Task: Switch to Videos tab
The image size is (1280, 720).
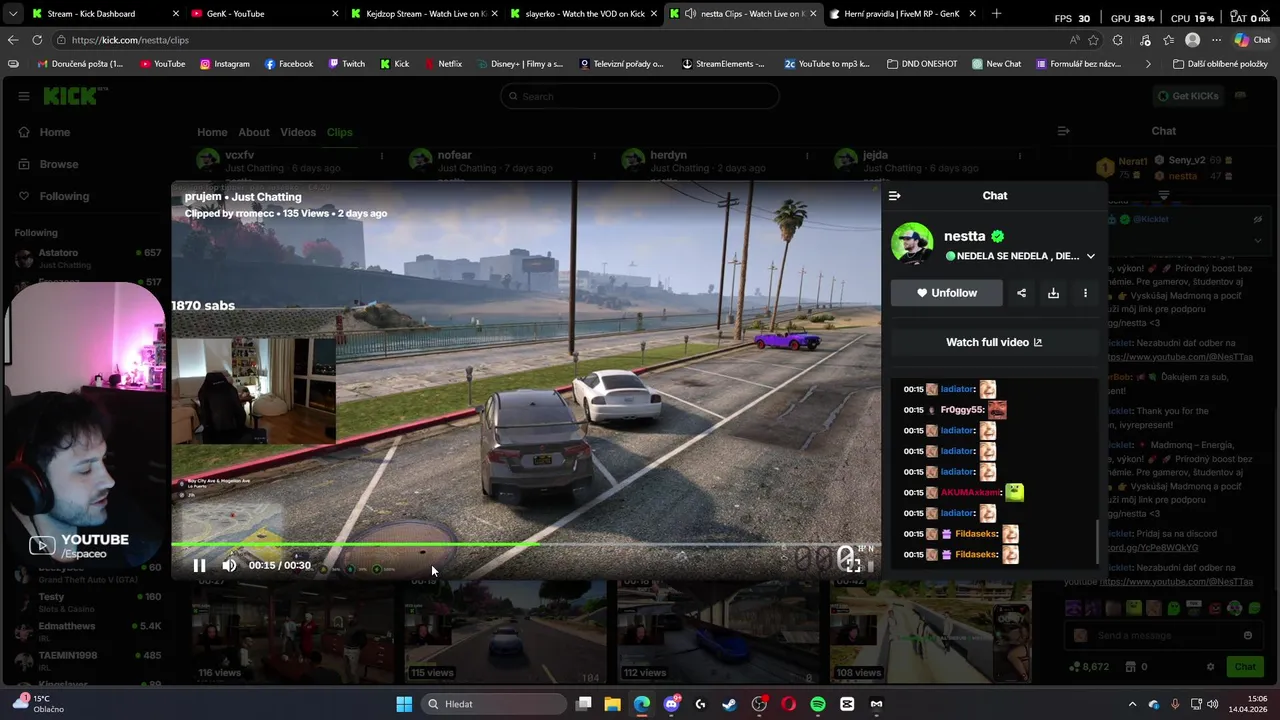Action: point(298,132)
